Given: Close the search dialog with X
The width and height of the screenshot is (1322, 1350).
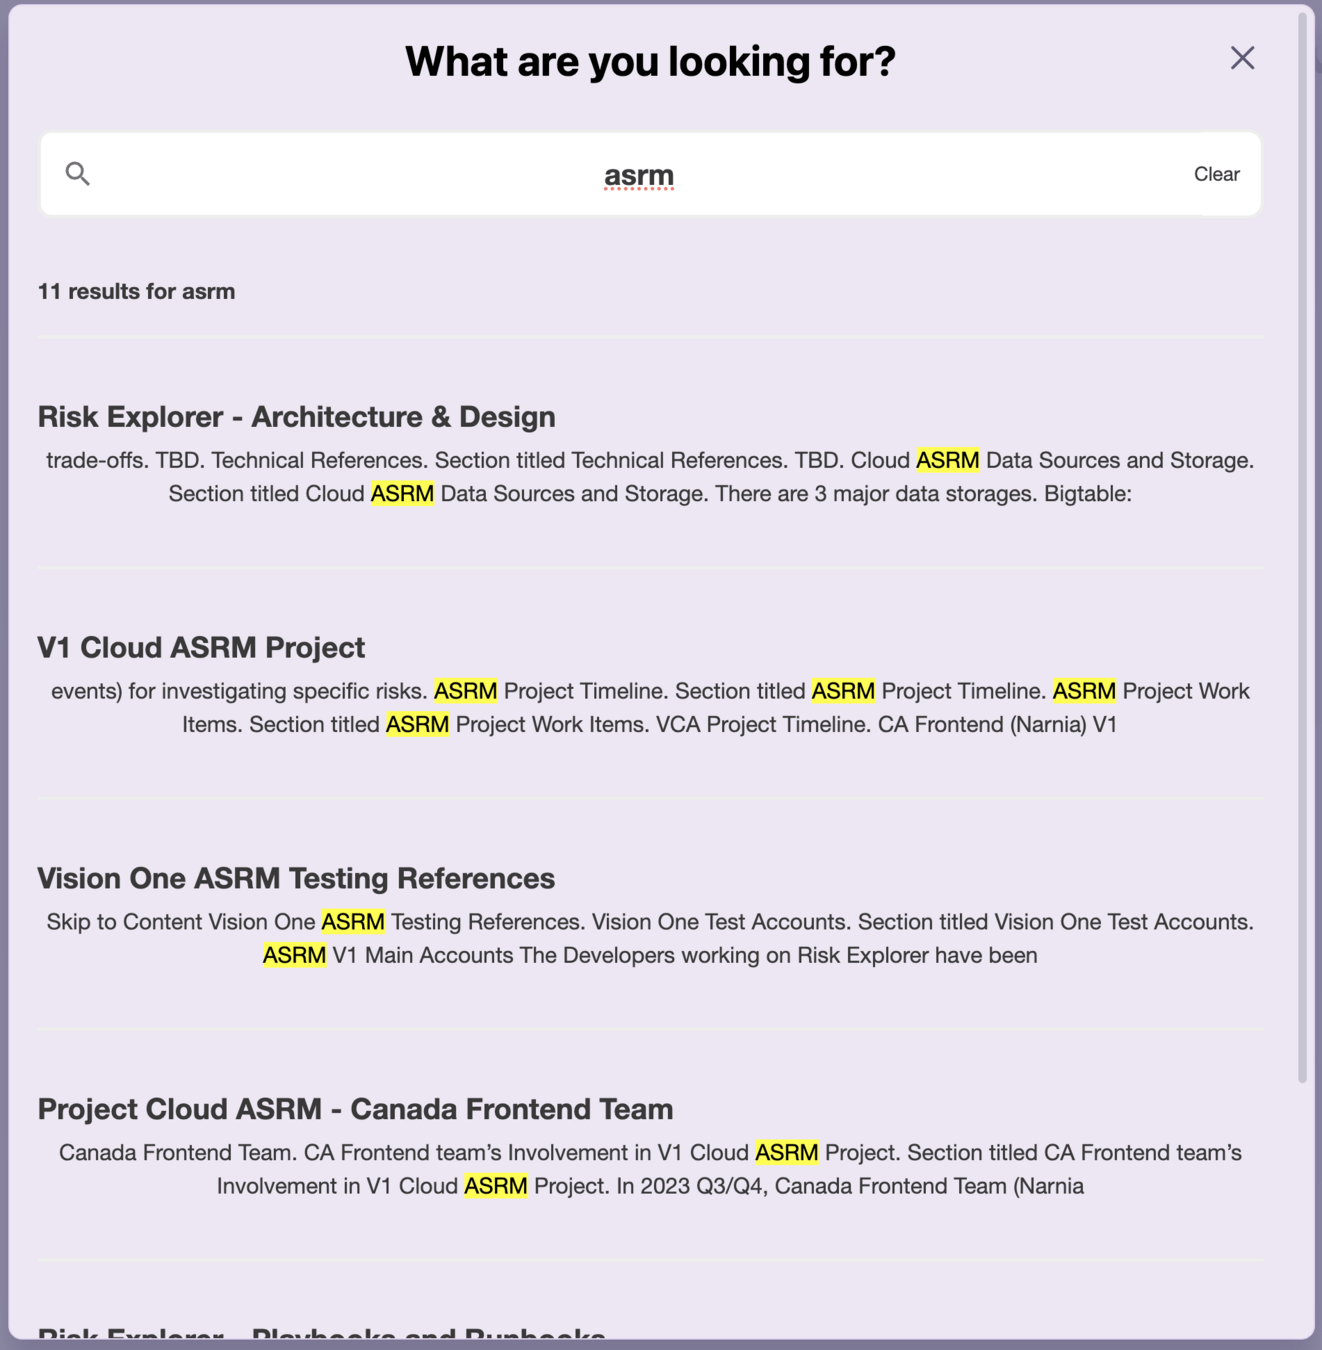Looking at the screenshot, I should (x=1242, y=58).
